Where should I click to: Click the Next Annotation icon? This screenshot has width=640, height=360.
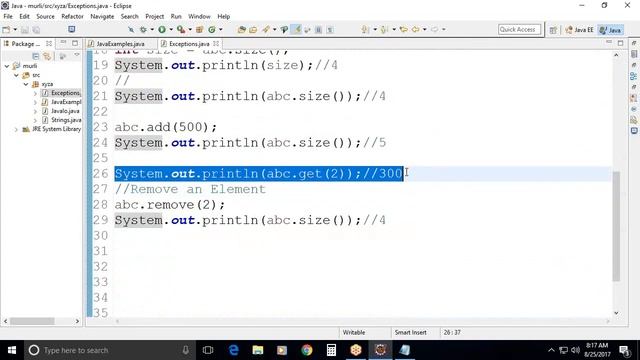[x=365, y=29]
